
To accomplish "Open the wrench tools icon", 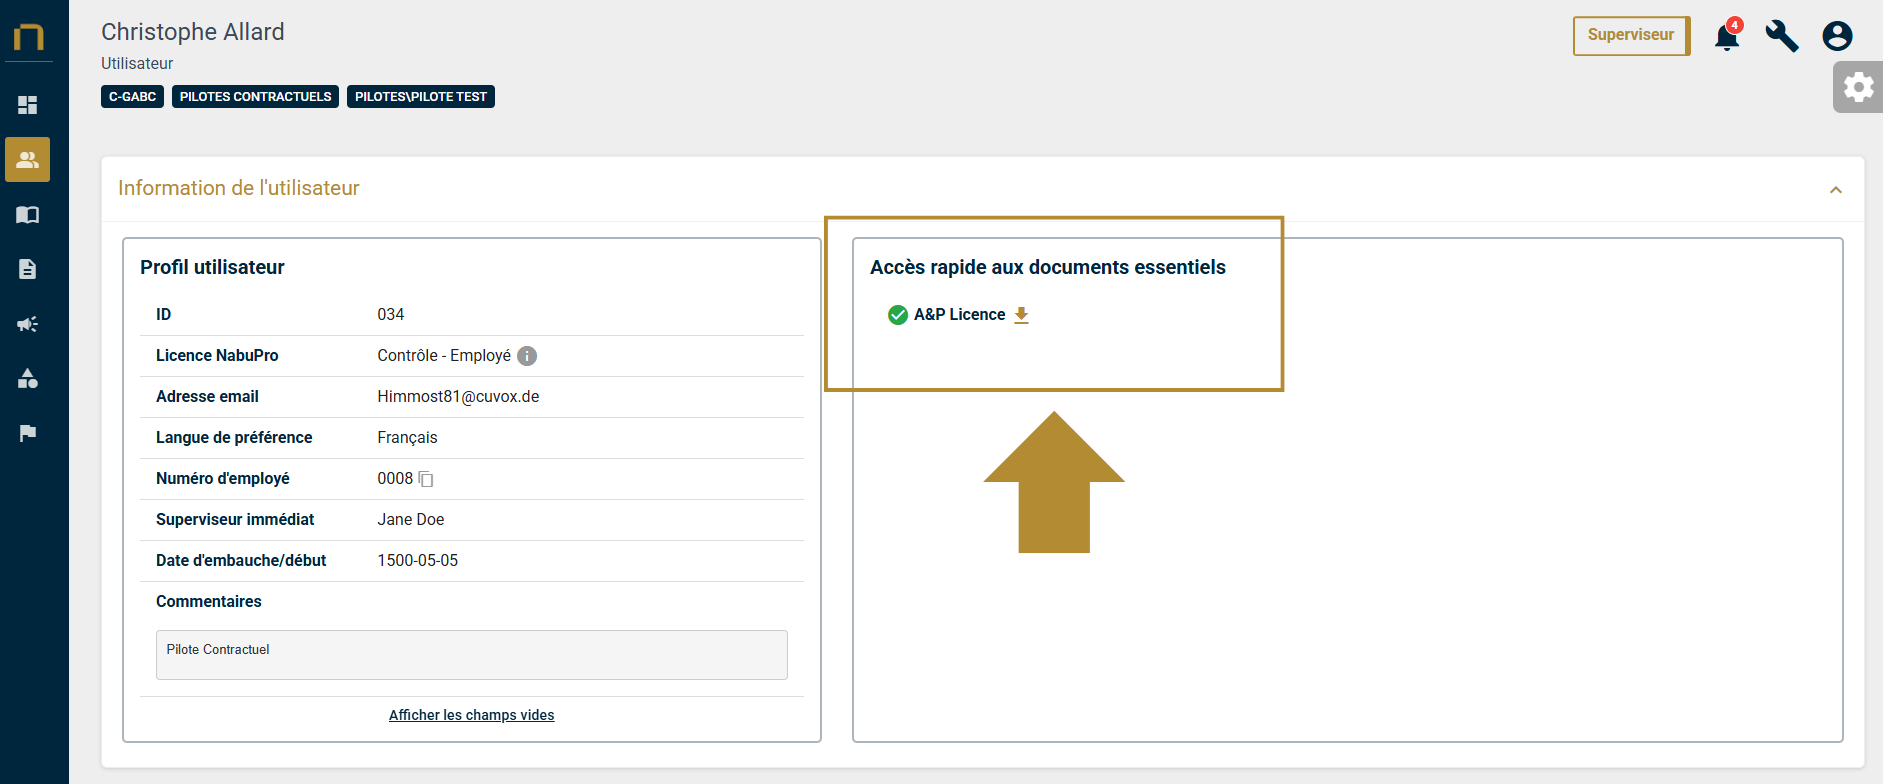I will click(1781, 36).
